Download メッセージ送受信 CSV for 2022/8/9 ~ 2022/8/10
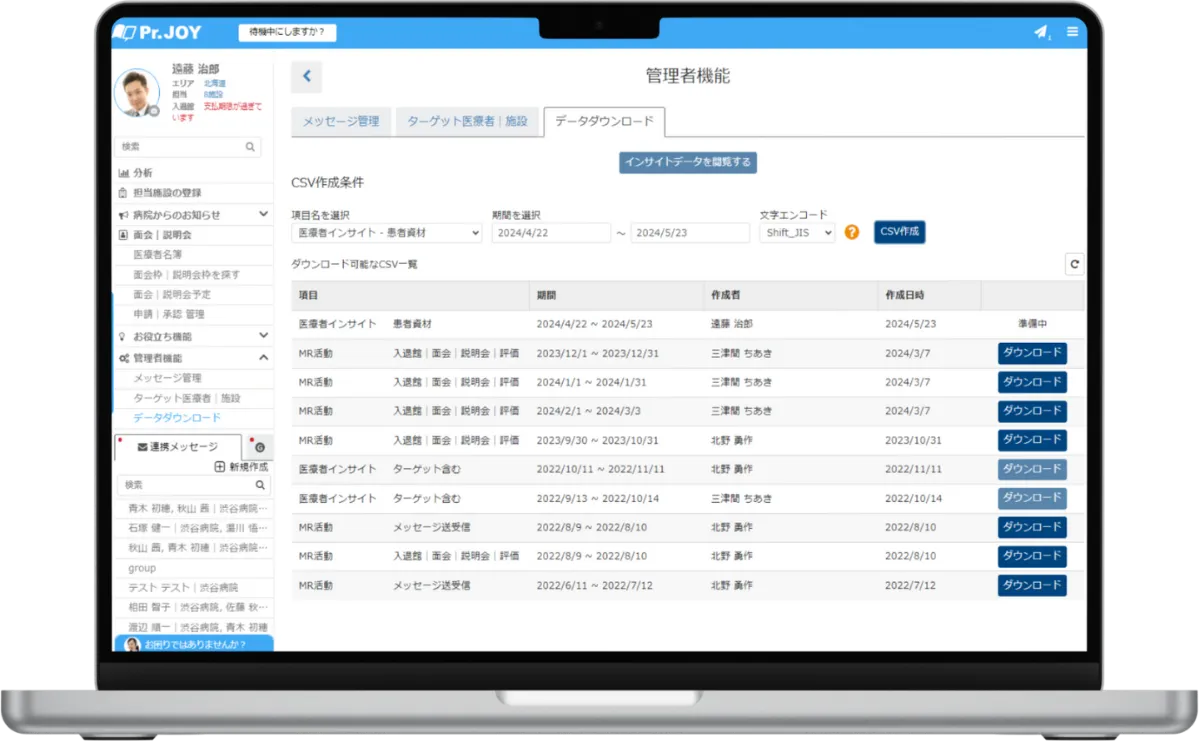This screenshot has width=1200, height=741. click(x=1032, y=527)
